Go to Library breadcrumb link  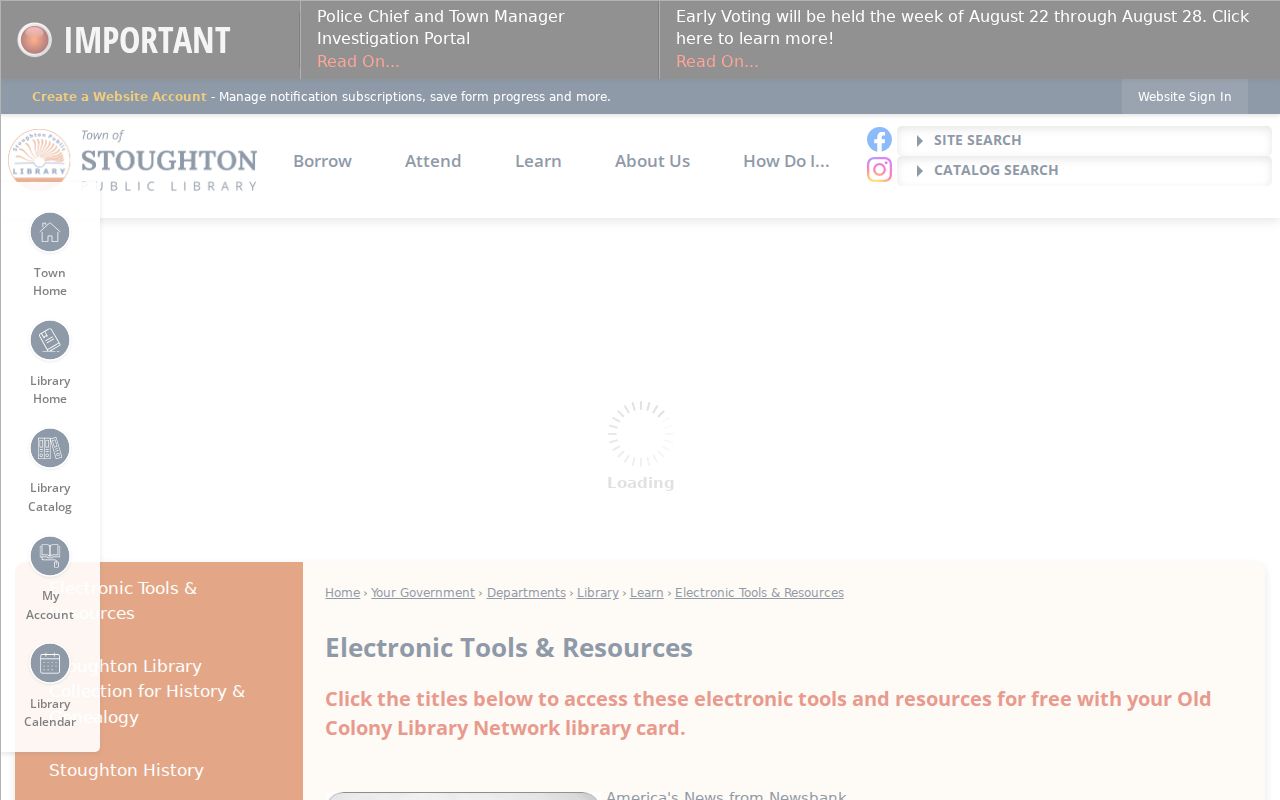point(598,593)
